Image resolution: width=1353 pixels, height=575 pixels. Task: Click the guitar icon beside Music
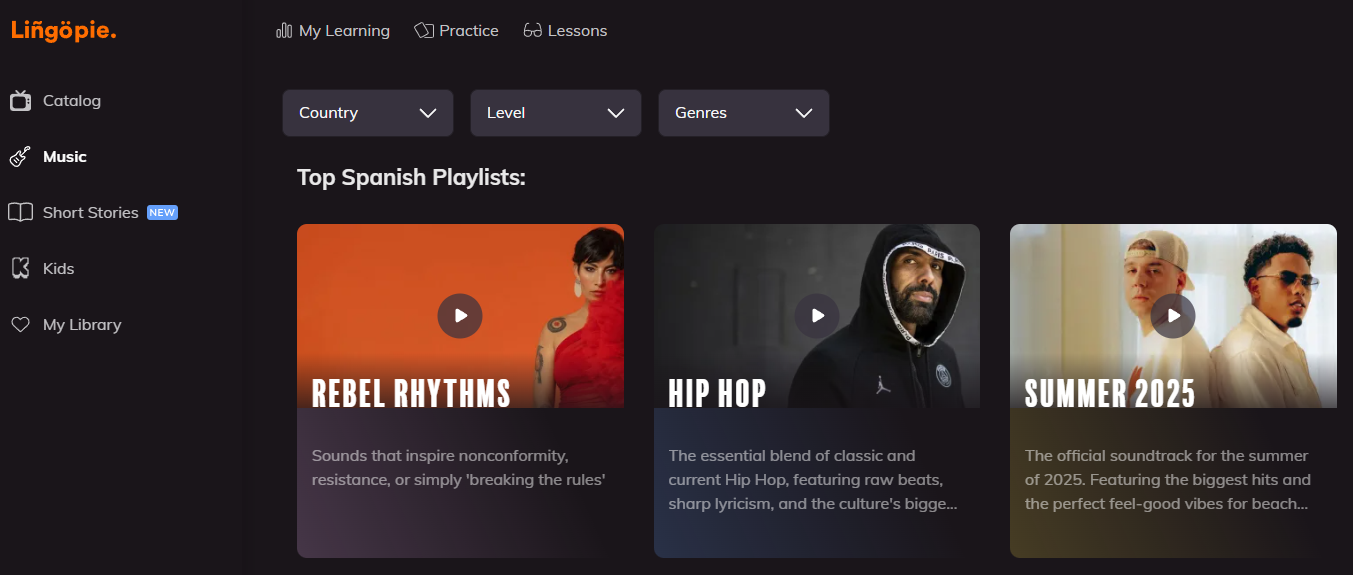tap(20, 157)
